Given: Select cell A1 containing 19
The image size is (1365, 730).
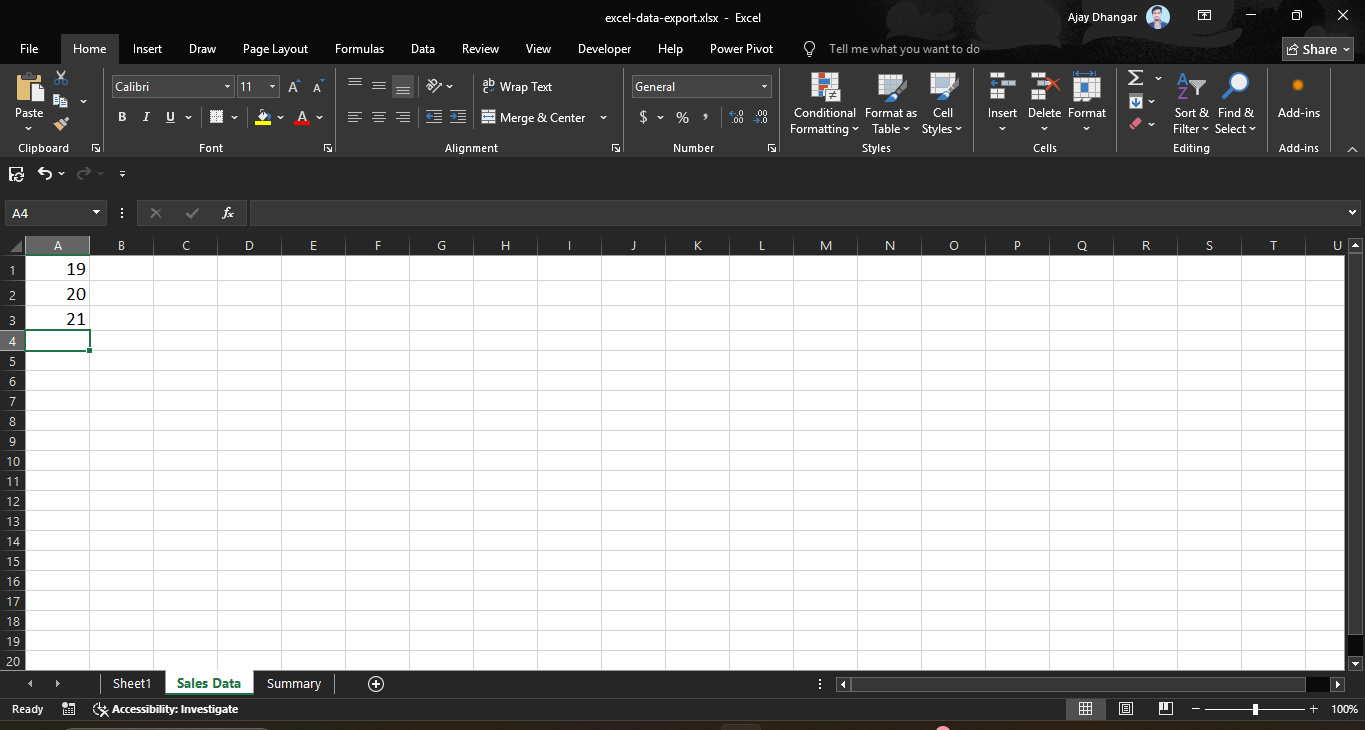Looking at the screenshot, I should pos(57,269).
